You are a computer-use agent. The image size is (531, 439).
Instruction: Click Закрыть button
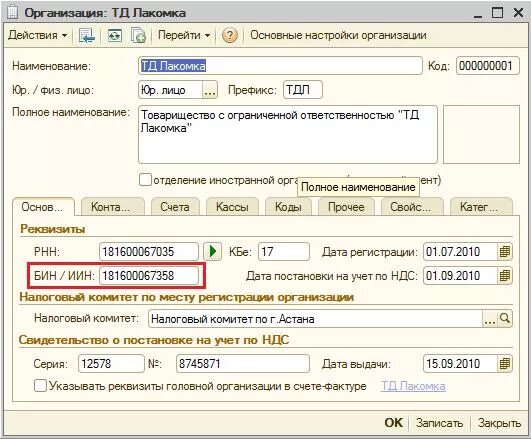pyautogui.click(x=499, y=423)
